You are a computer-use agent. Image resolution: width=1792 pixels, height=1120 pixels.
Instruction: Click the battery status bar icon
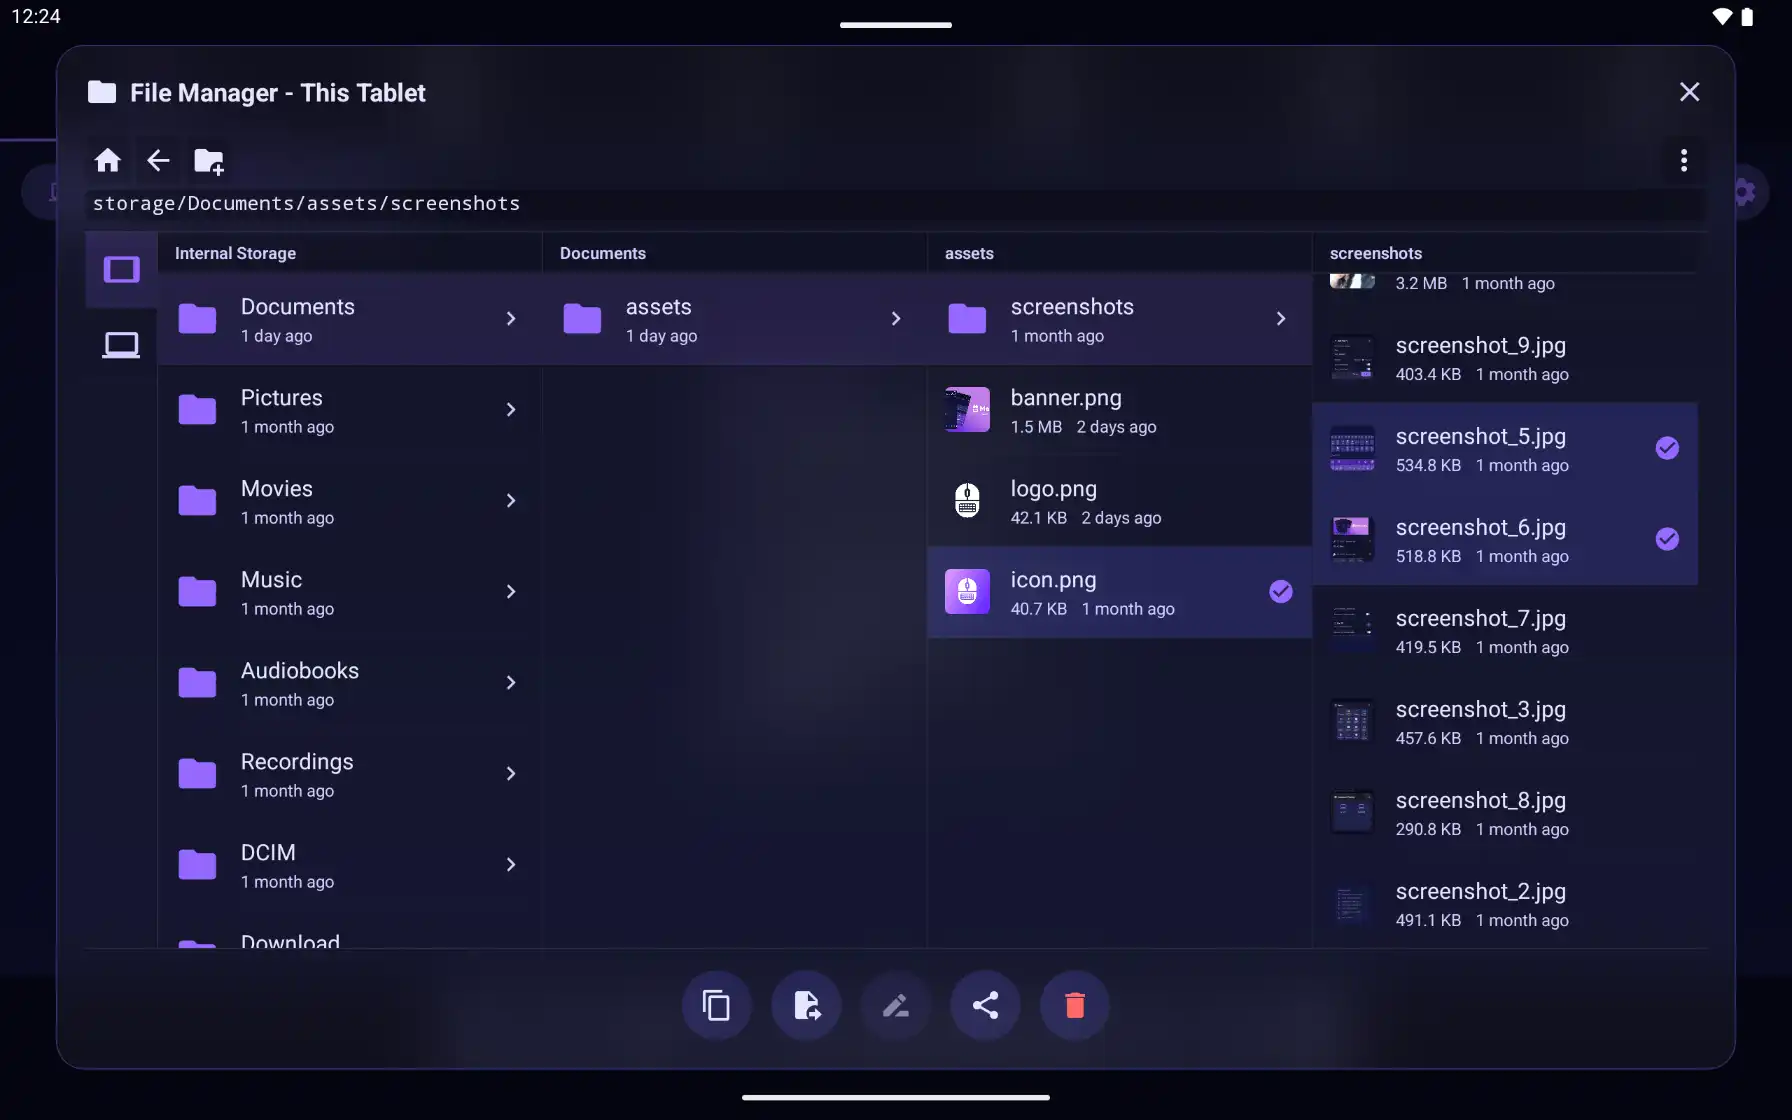[x=1747, y=17]
